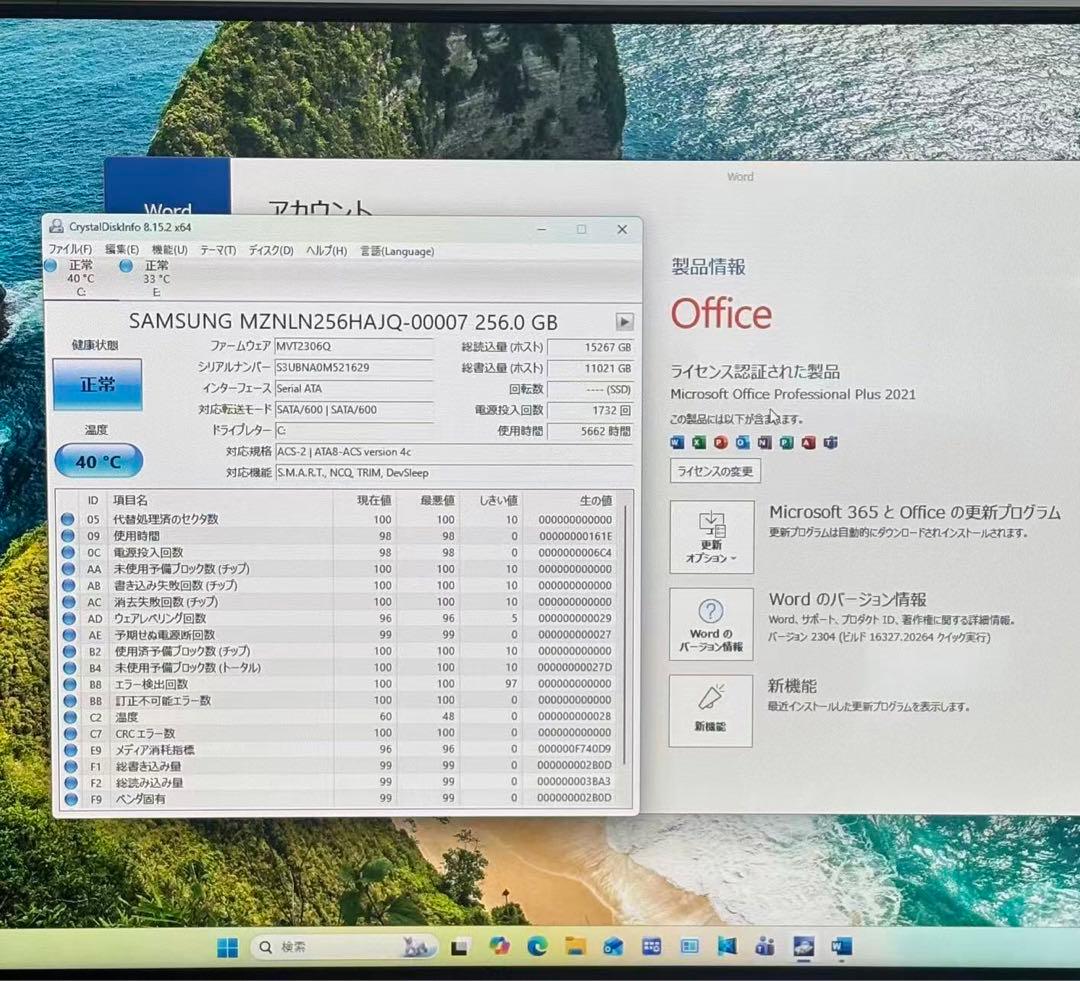The width and height of the screenshot is (1080, 981).
Task: Open the 機能(U) menu
Action: point(169,249)
